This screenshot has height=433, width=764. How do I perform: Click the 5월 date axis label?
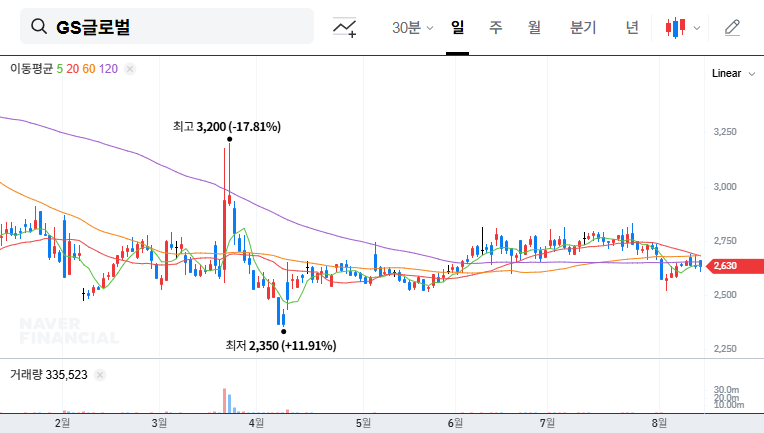(x=363, y=423)
